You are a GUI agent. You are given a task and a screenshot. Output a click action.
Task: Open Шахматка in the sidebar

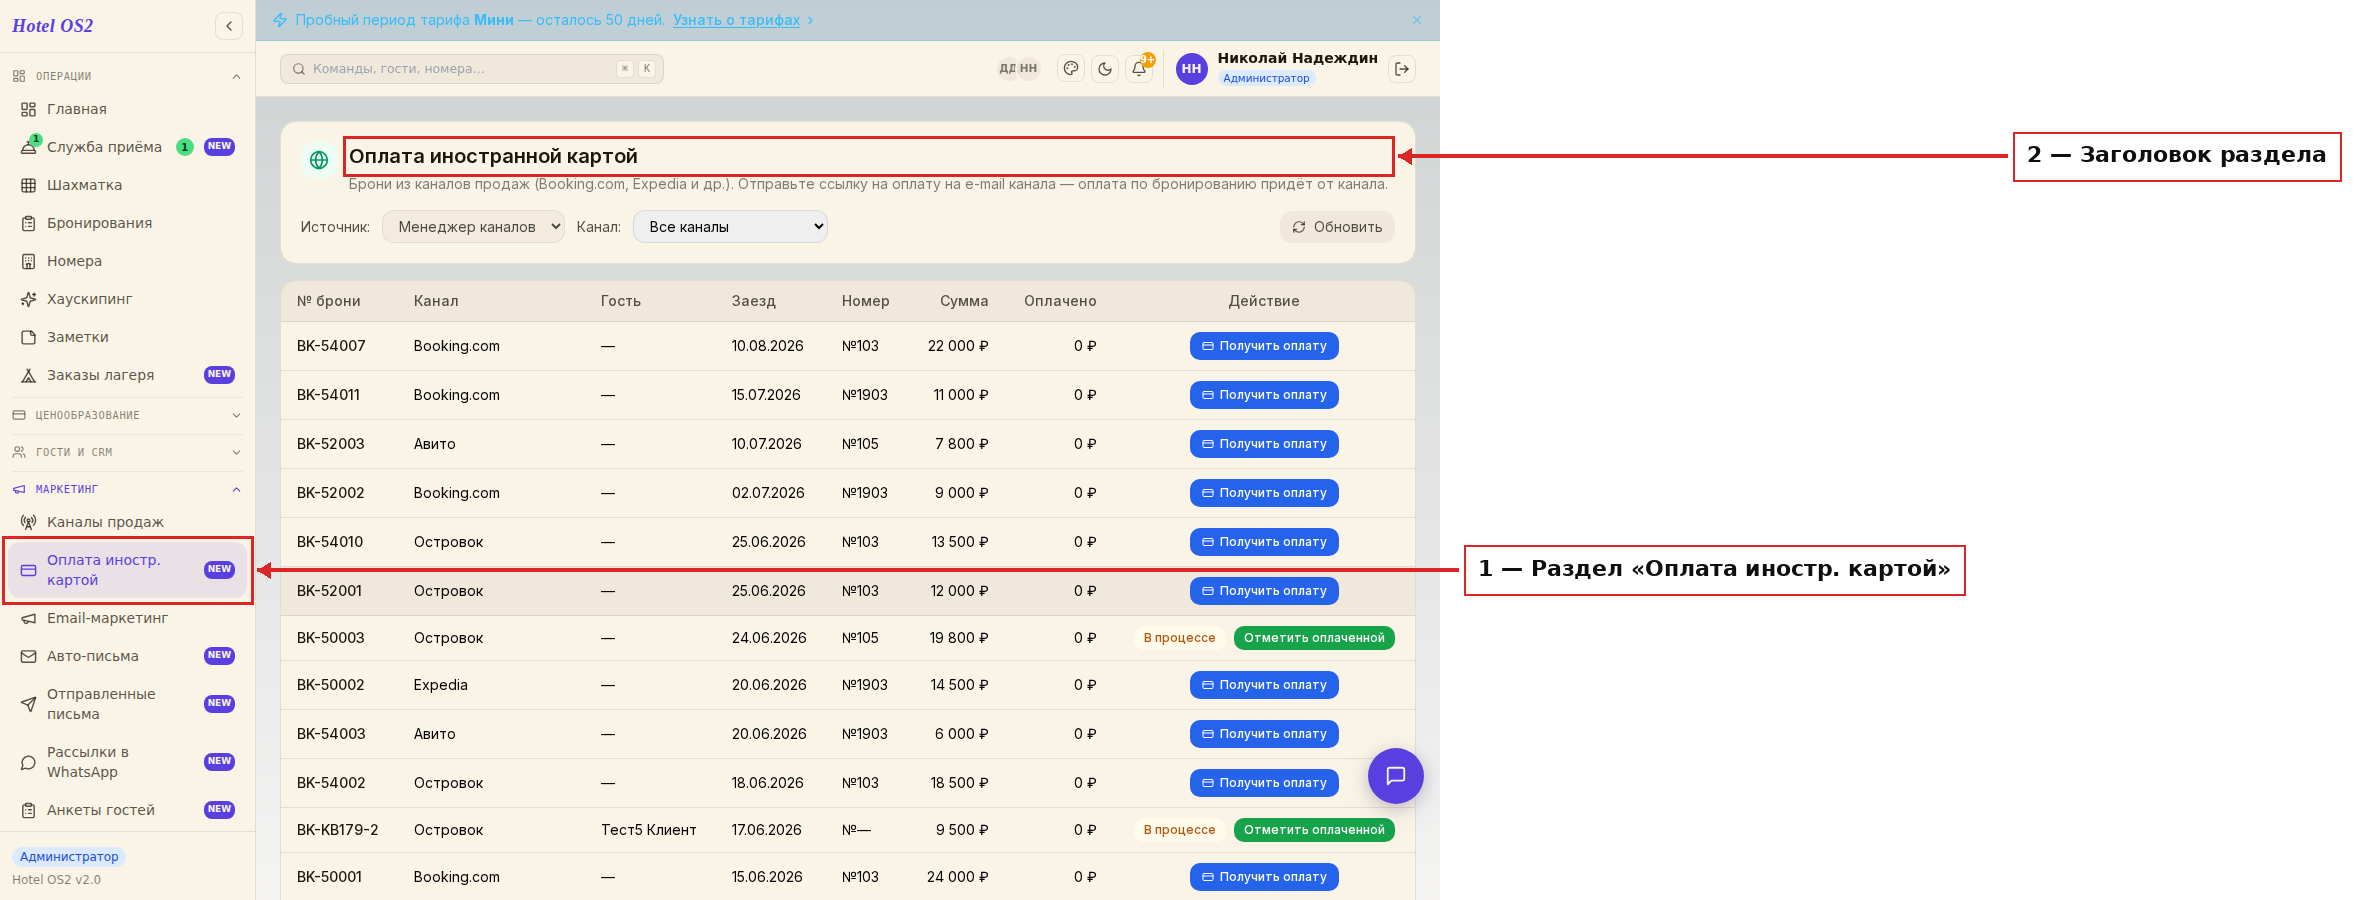[127, 185]
